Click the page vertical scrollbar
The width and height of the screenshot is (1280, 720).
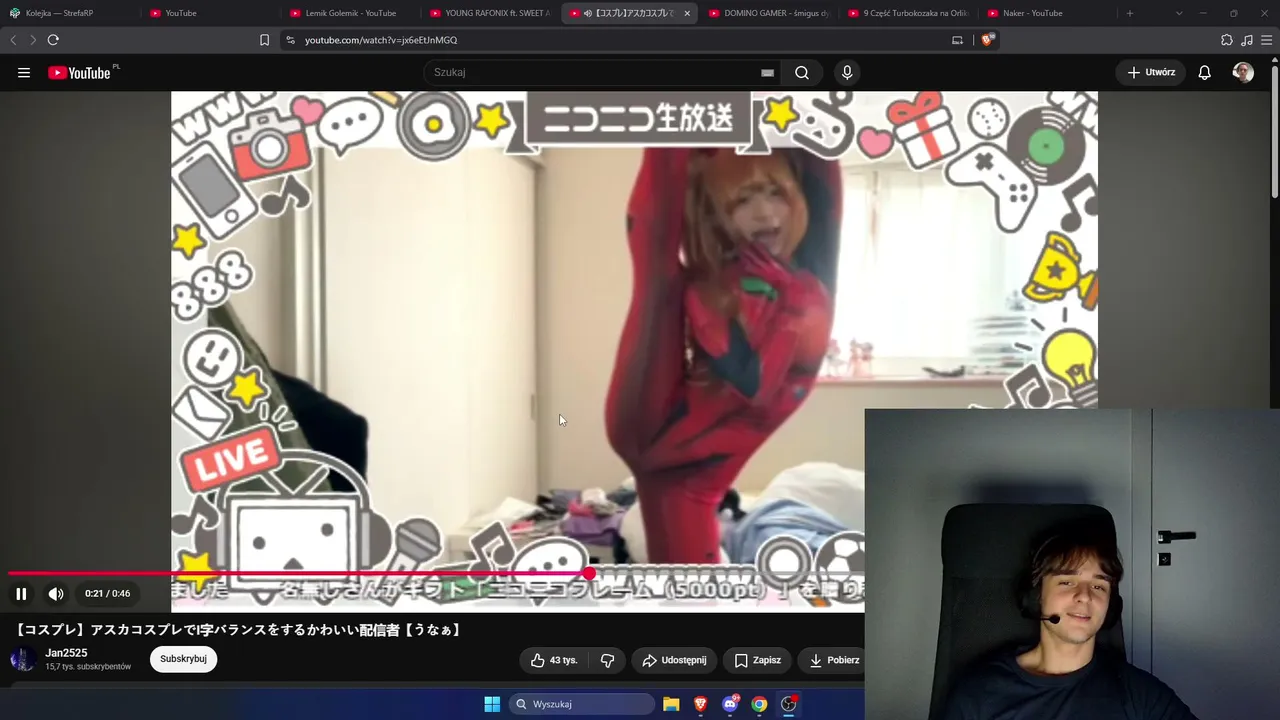[1274, 130]
